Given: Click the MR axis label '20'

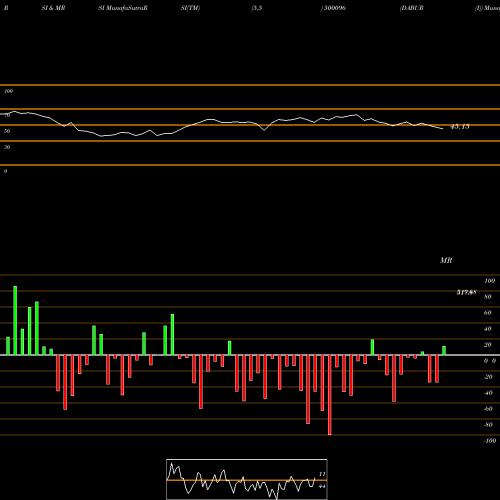Looking at the screenshot, I should pyautogui.click(x=488, y=345).
